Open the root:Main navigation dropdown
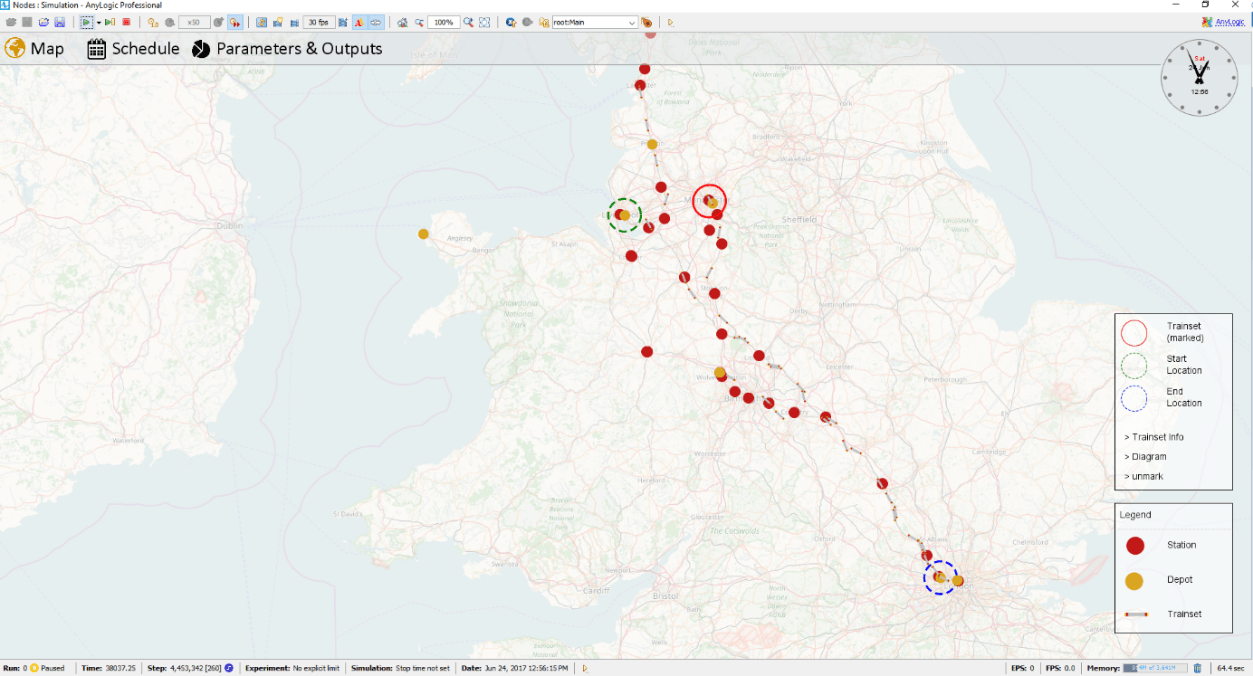This screenshot has height=676, width=1253. [x=595, y=22]
